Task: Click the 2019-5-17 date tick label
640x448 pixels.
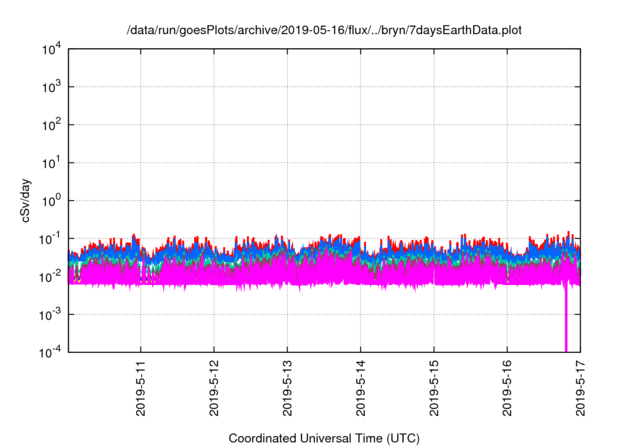Action: (x=580, y=388)
